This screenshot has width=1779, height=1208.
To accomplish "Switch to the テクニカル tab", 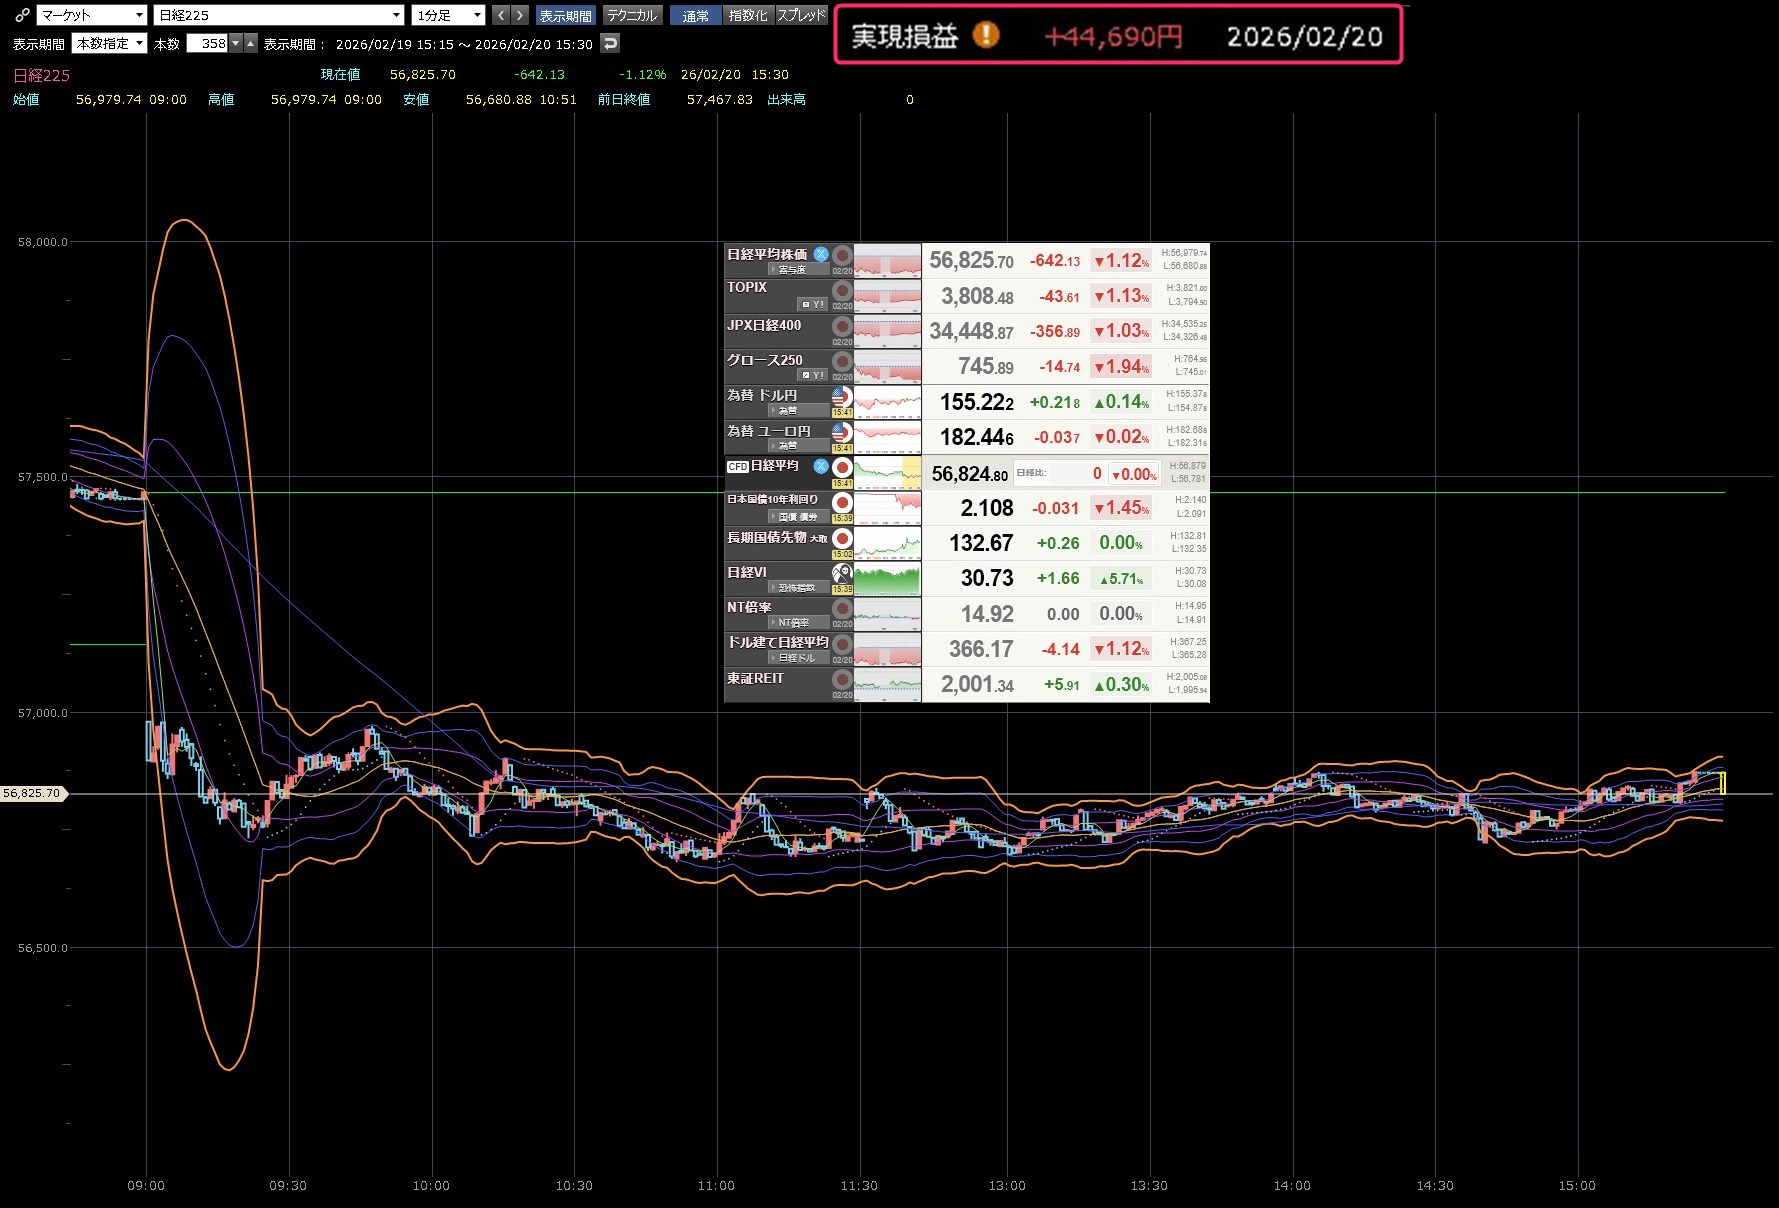I will [x=632, y=15].
